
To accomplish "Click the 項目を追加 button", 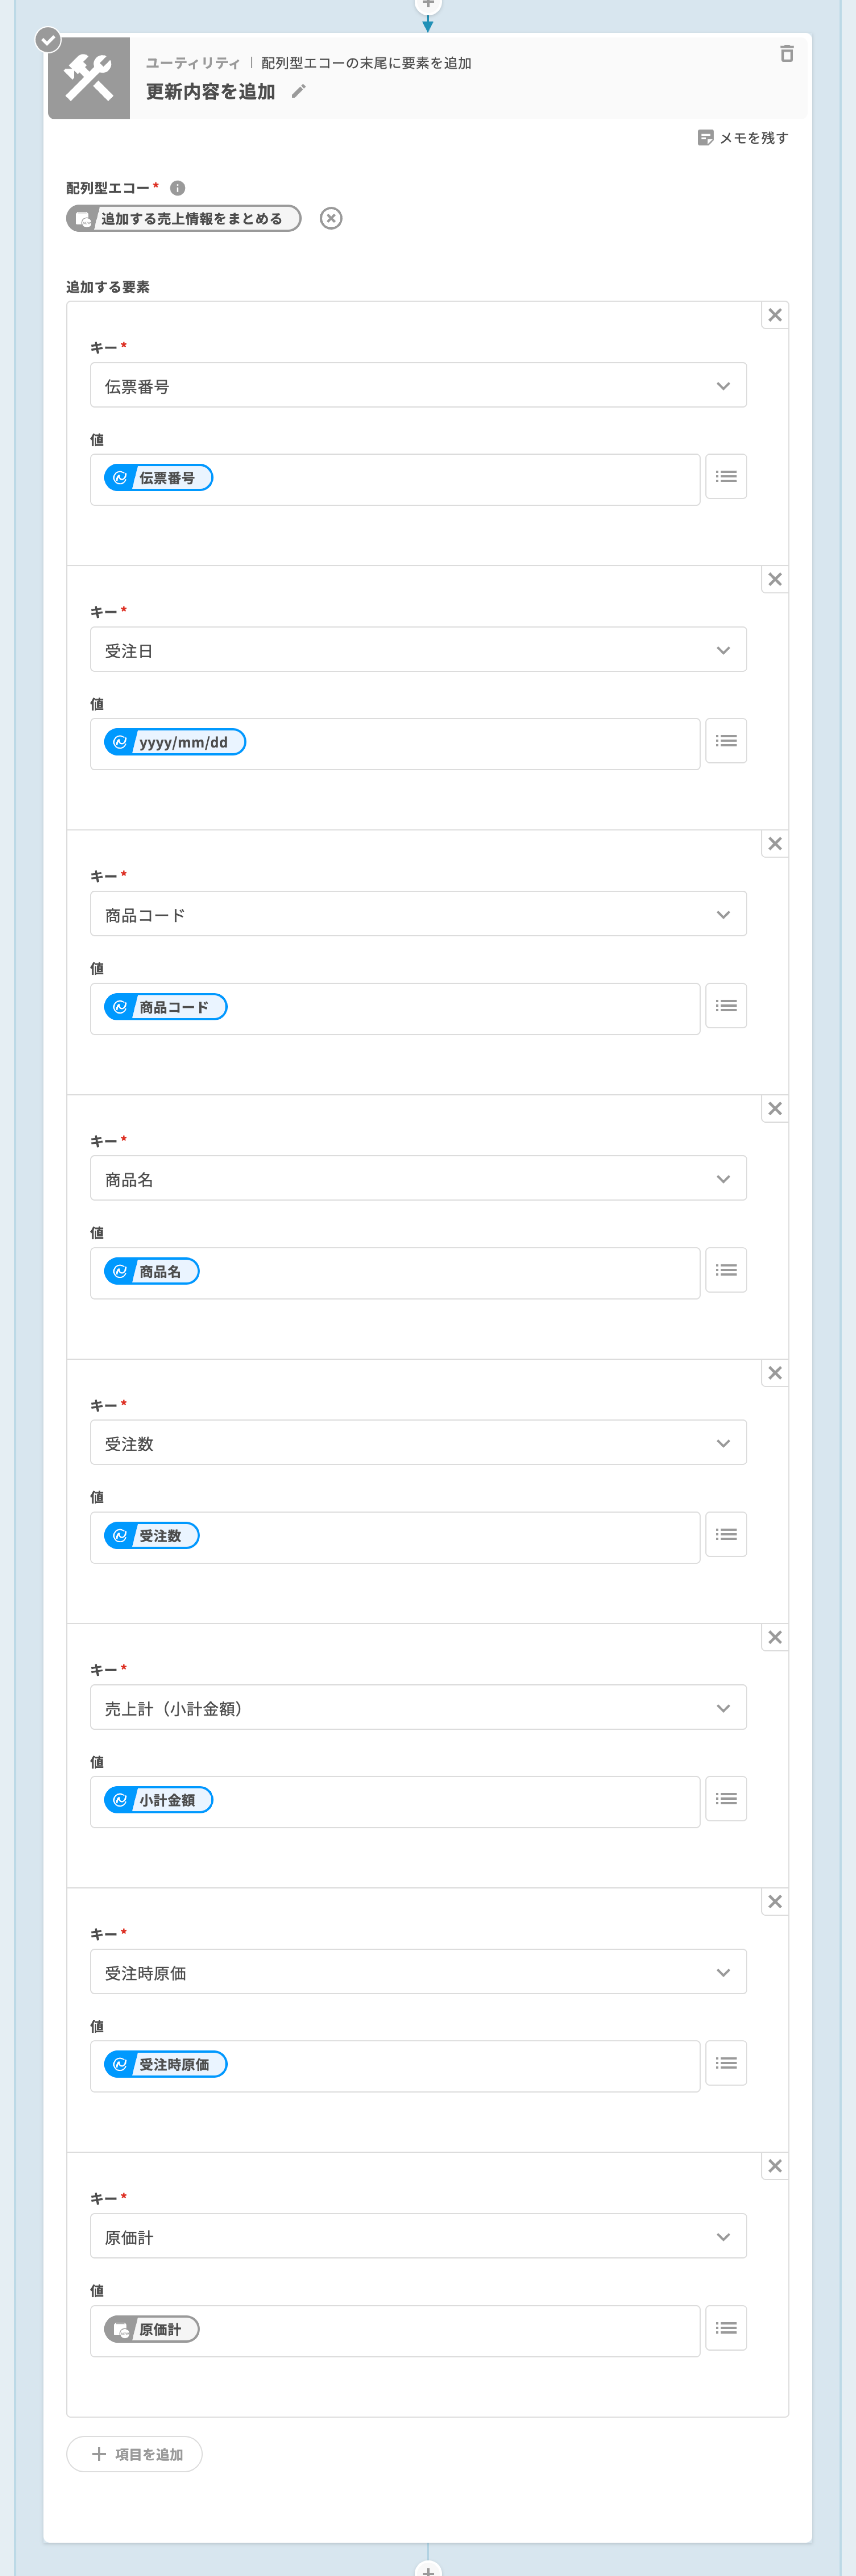I will pos(135,2454).
